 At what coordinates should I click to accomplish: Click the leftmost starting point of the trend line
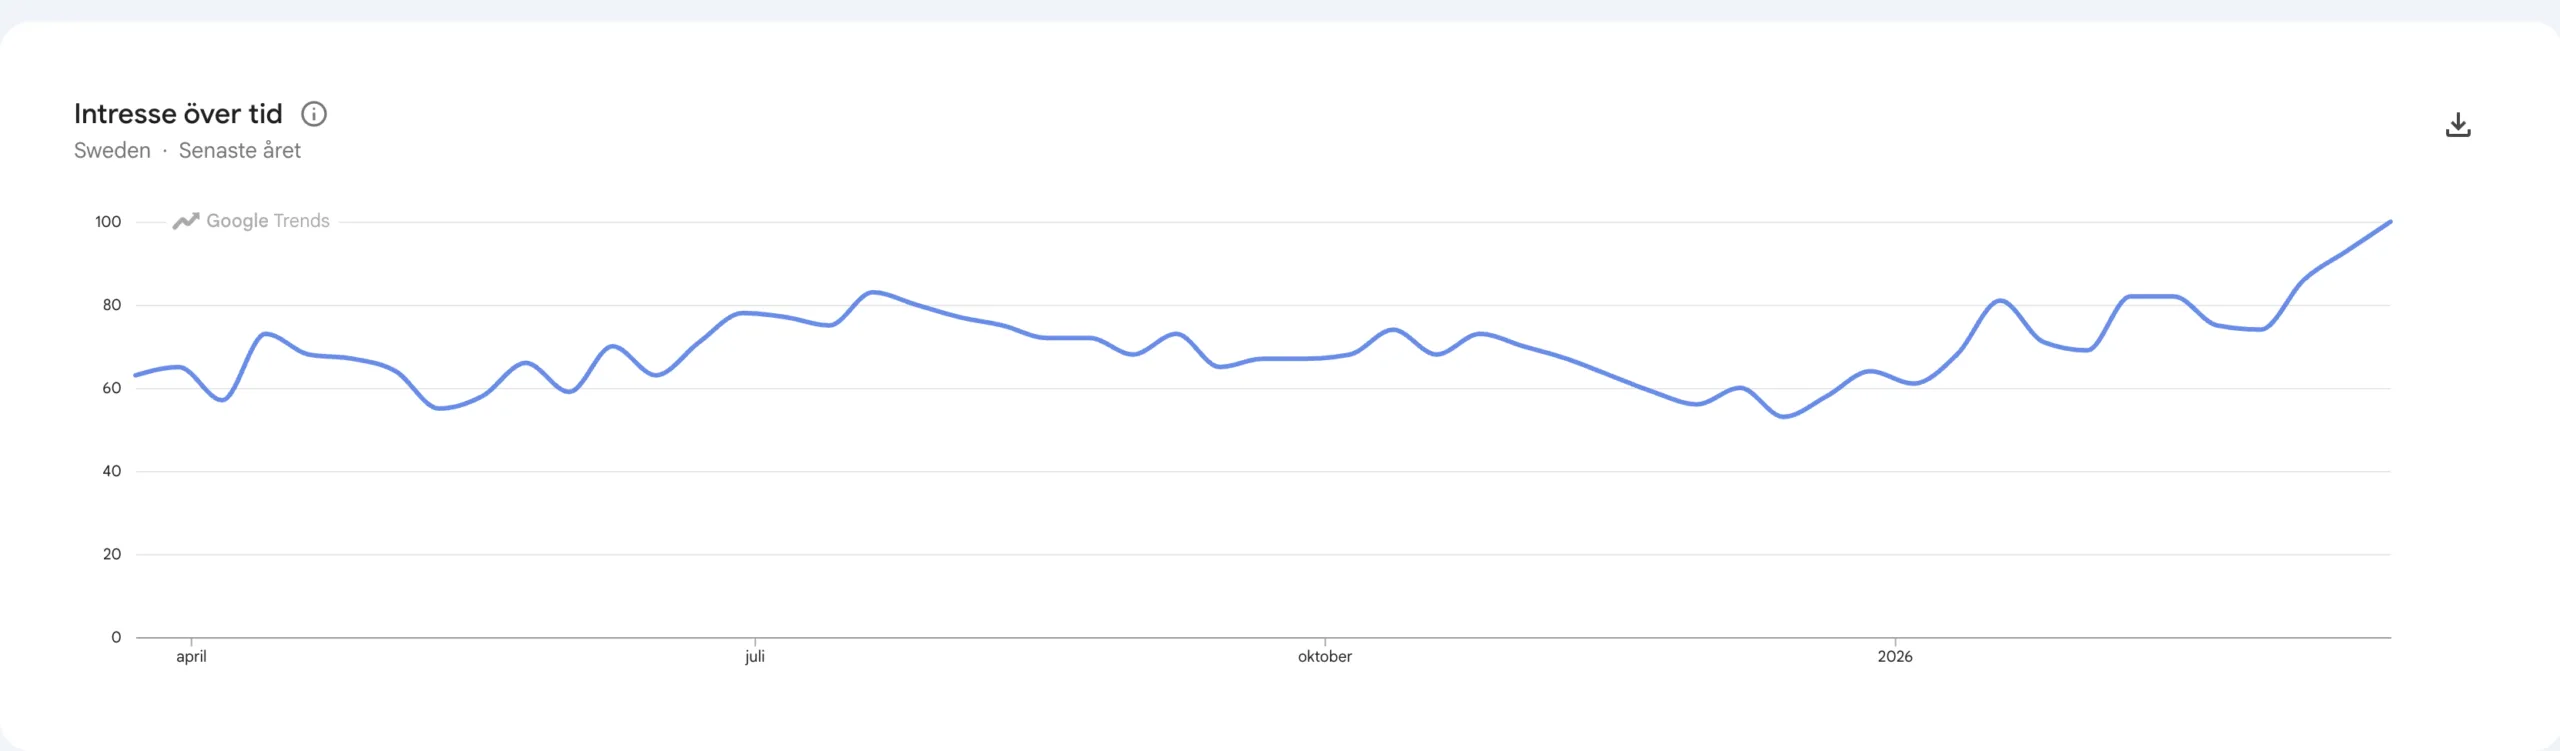click(x=137, y=375)
